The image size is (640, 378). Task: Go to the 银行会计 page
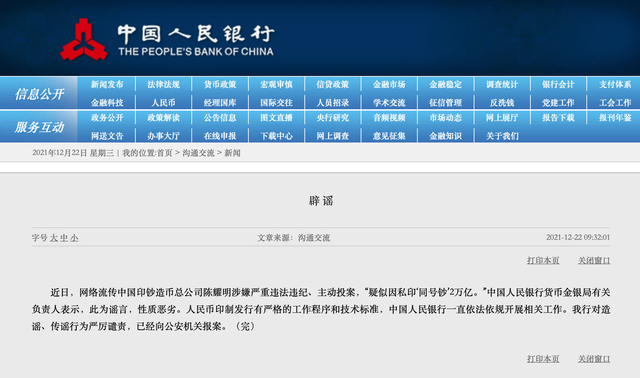(558, 84)
